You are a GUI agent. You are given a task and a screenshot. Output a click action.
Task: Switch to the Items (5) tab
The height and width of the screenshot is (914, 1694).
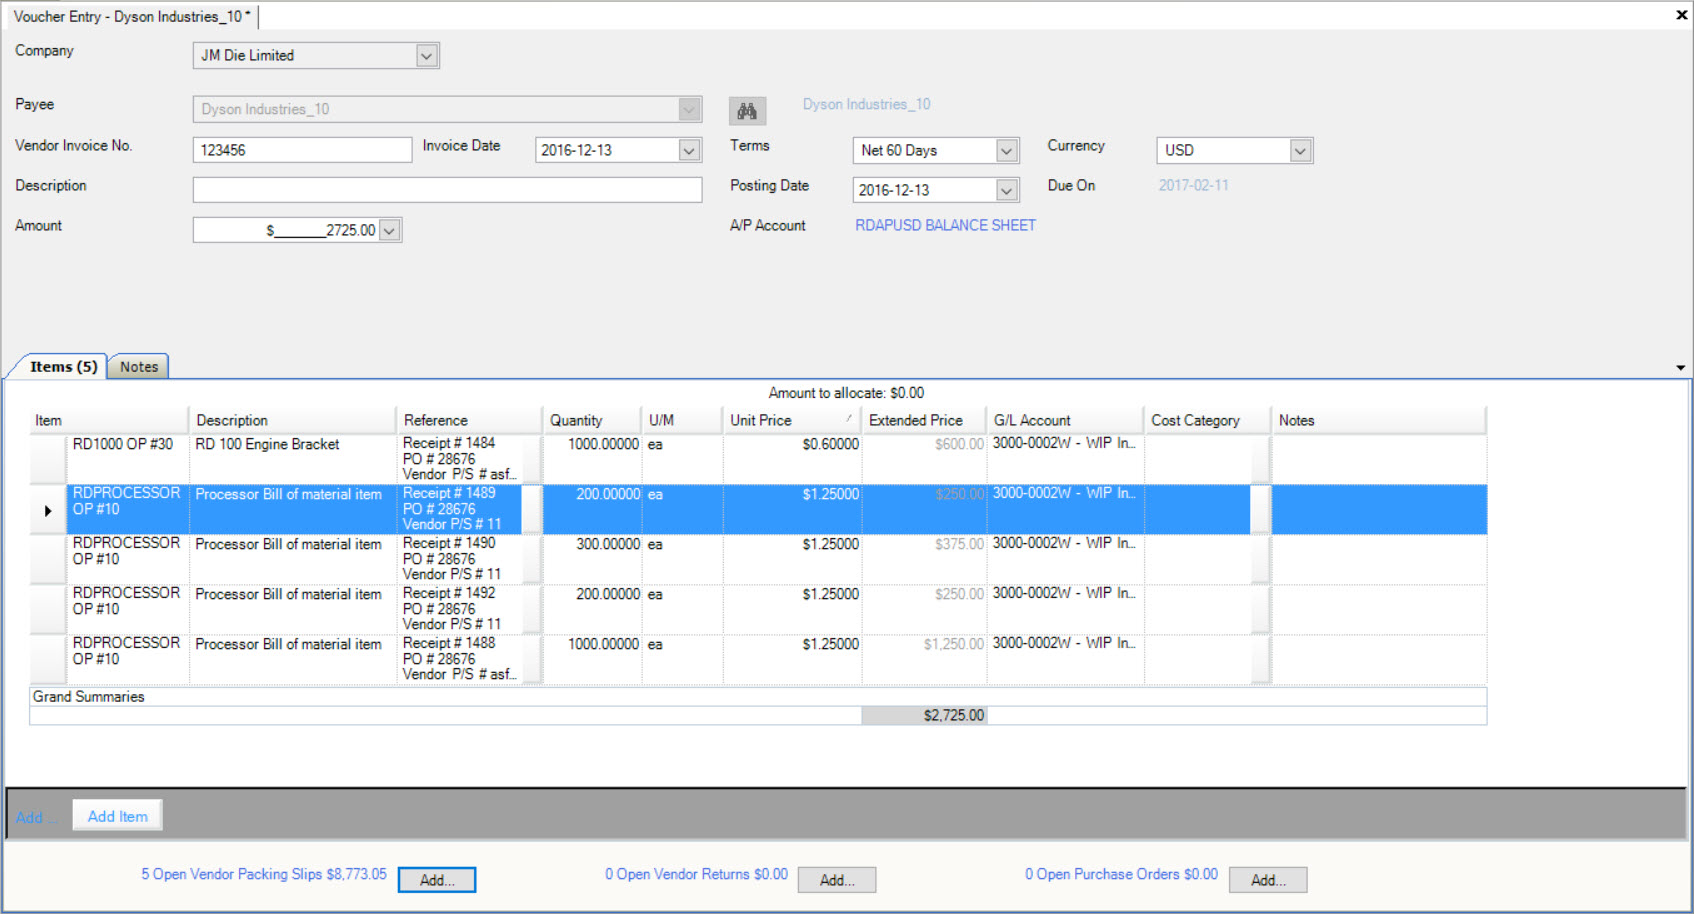[x=64, y=367]
